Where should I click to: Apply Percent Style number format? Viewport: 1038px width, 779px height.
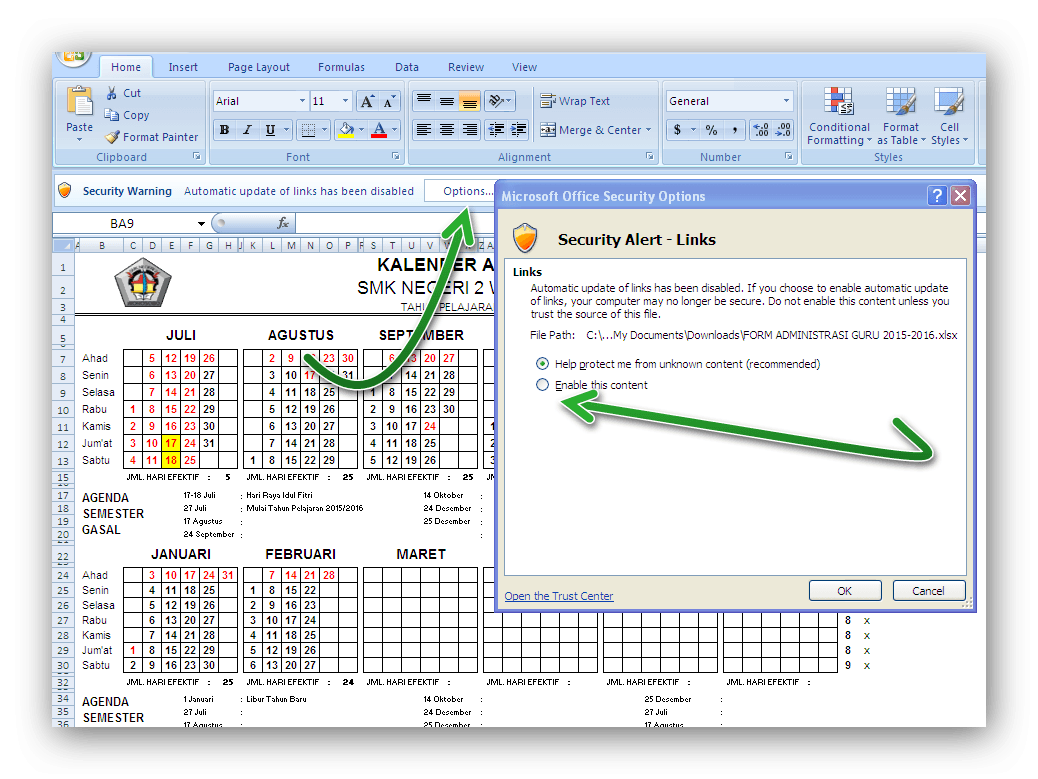tap(711, 130)
